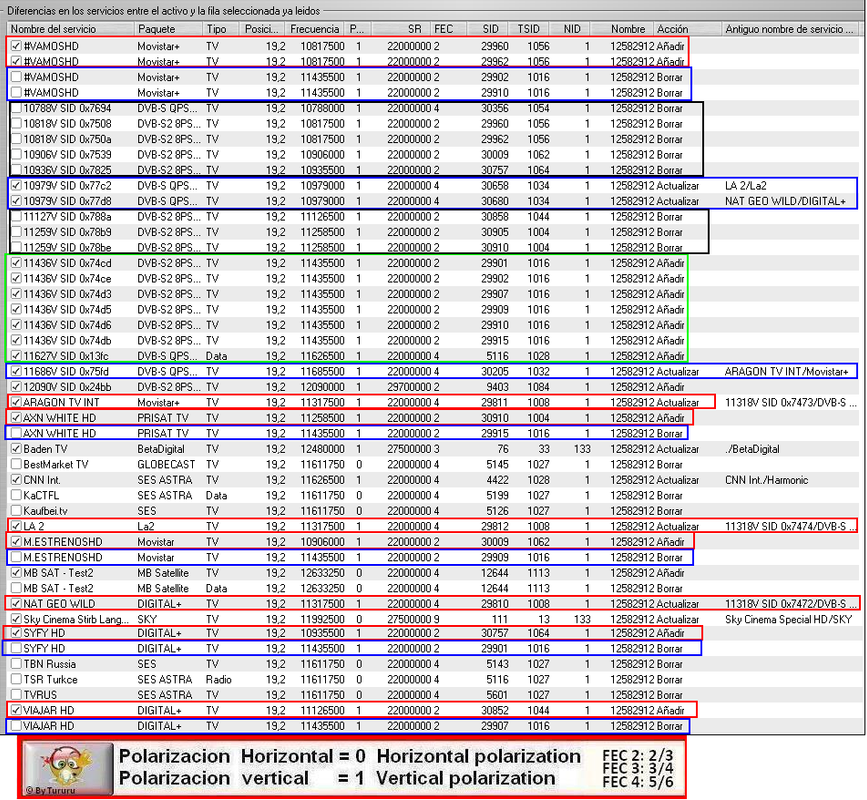Sort by the Acción column header
The height and width of the screenshot is (800, 867).
(687, 29)
